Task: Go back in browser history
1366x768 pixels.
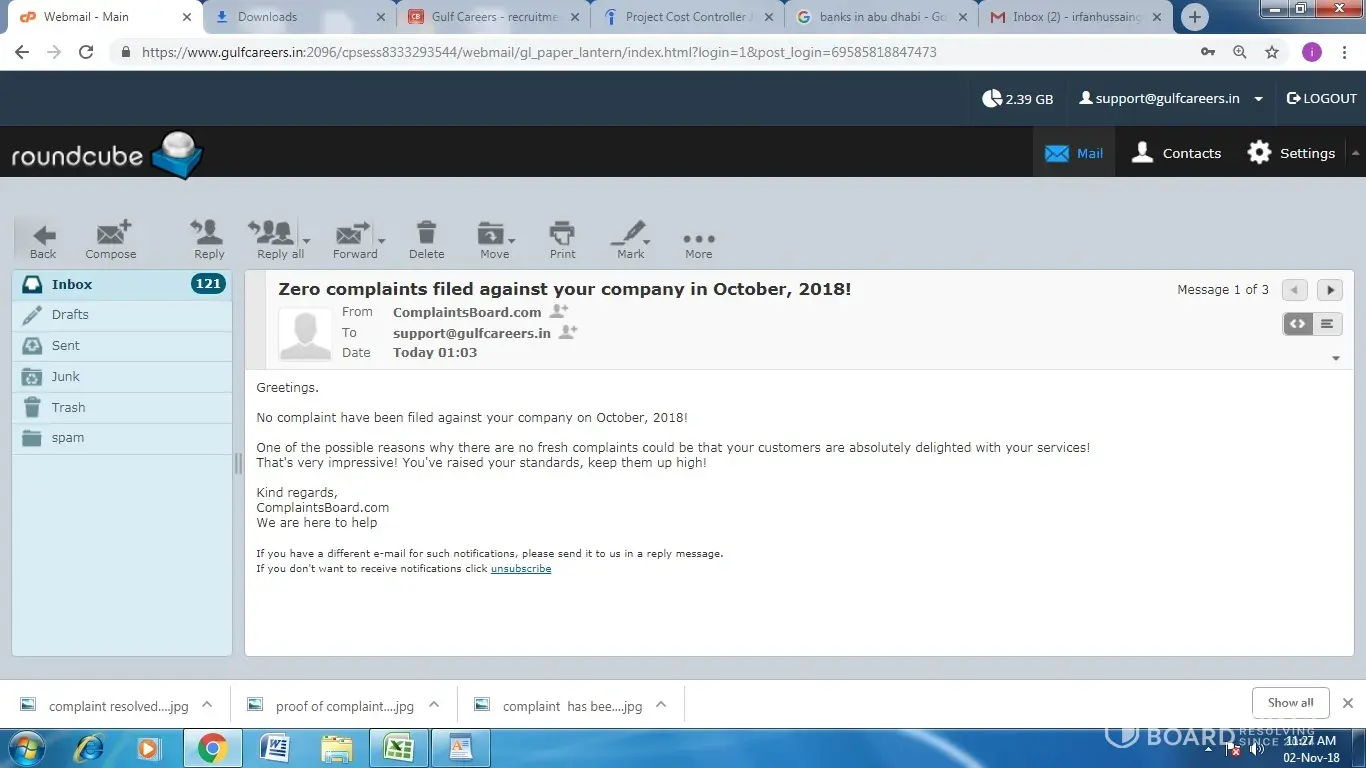Action: click(22, 52)
